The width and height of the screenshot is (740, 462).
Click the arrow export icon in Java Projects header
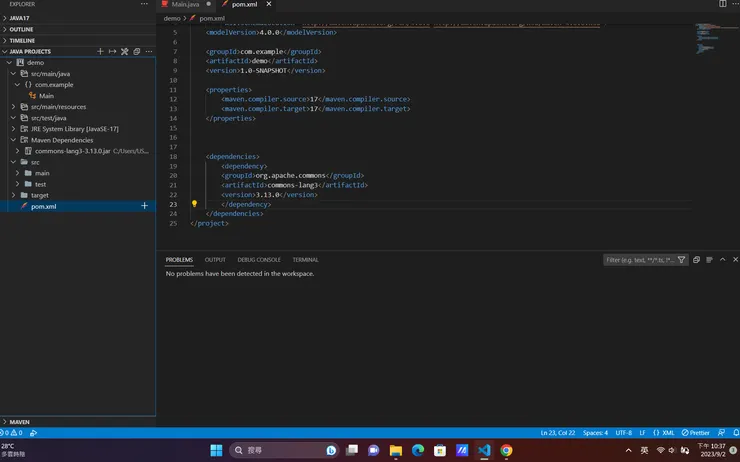(112, 51)
